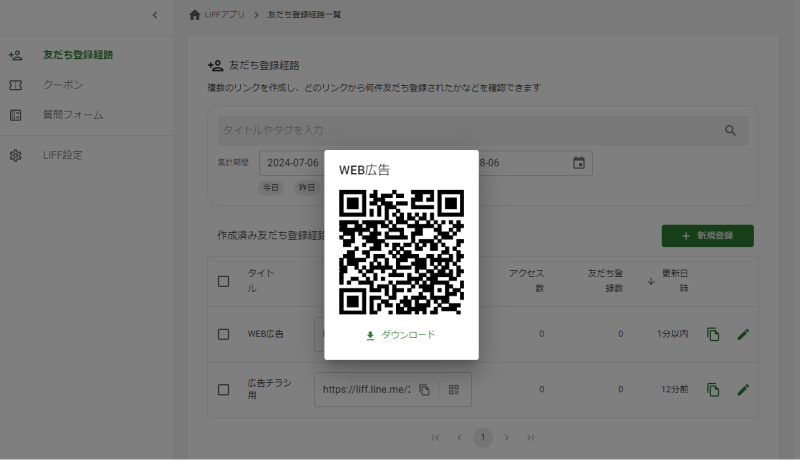Viewport: 800px width, 460px height.
Task: Click the https://liff.line.me URL in 広告チラシ用 row
Action: (366, 390)
